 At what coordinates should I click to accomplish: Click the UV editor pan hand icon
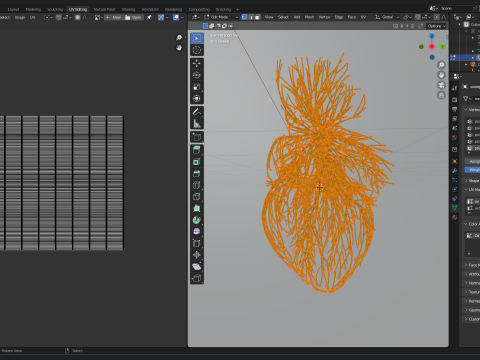179,48
